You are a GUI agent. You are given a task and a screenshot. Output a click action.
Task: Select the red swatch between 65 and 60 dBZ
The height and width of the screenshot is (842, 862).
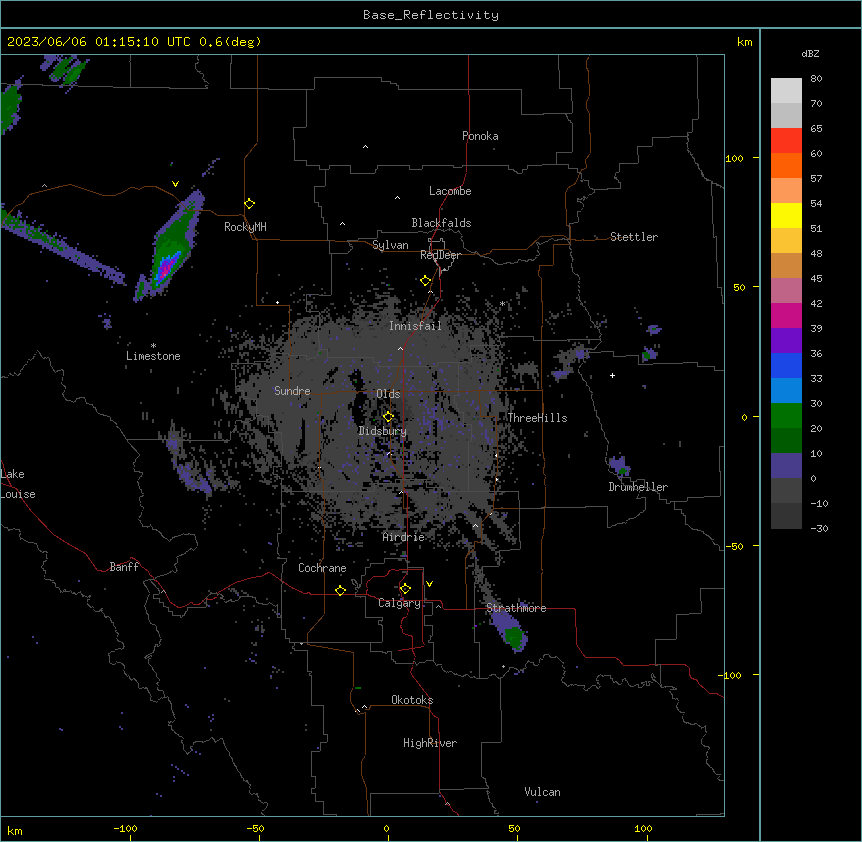(x=786, y=141)
